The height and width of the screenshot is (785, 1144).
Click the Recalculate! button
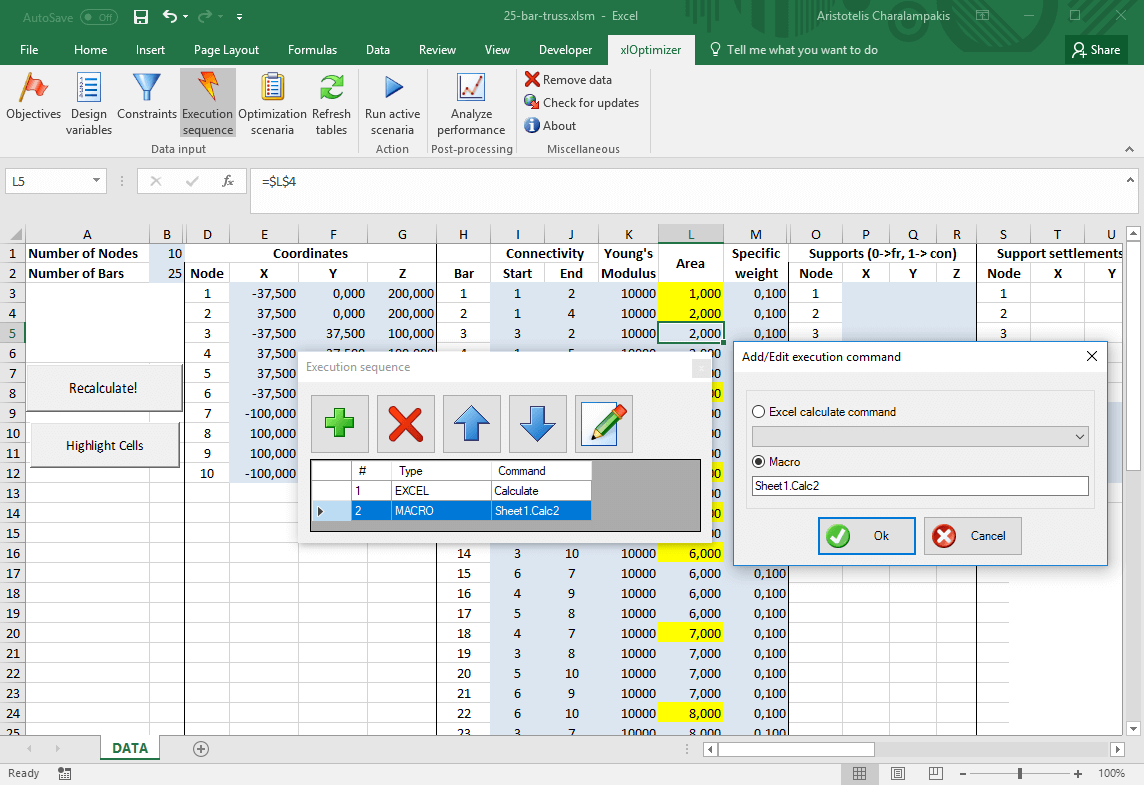pos(103,388)
